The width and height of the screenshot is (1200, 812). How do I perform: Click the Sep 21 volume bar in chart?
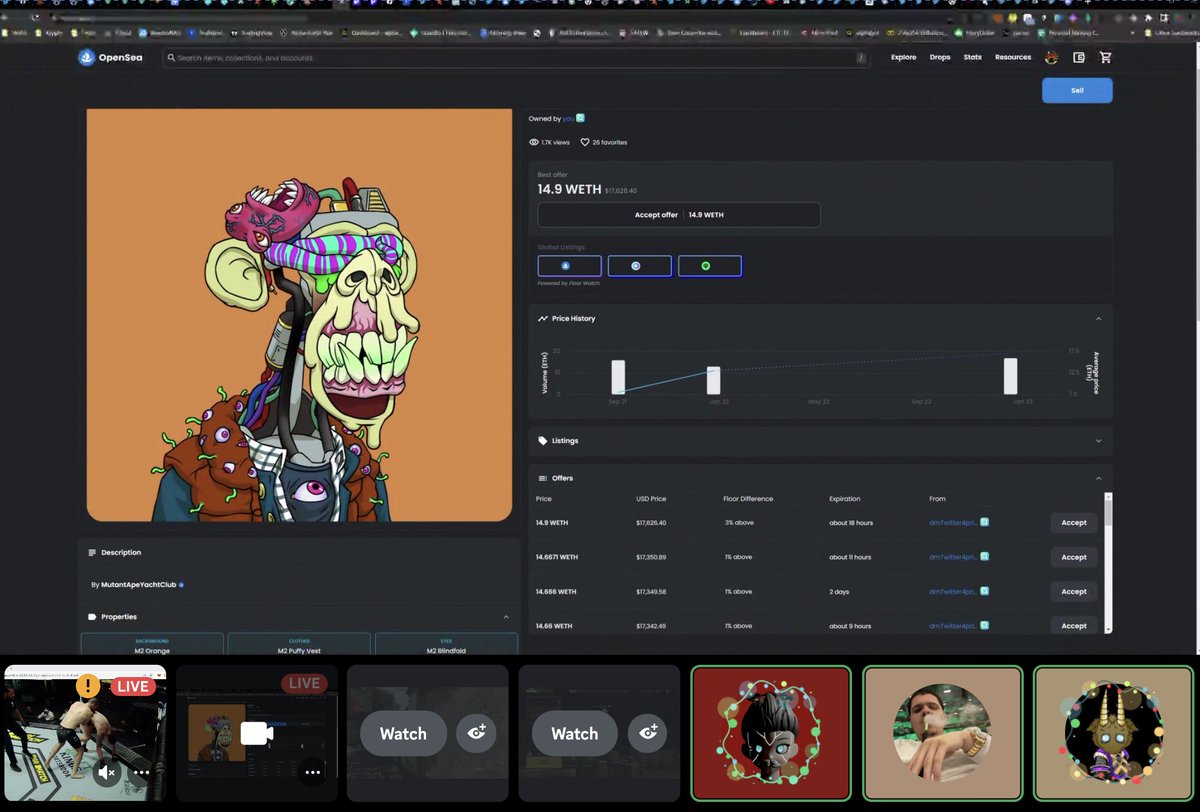tap(618, 377)
